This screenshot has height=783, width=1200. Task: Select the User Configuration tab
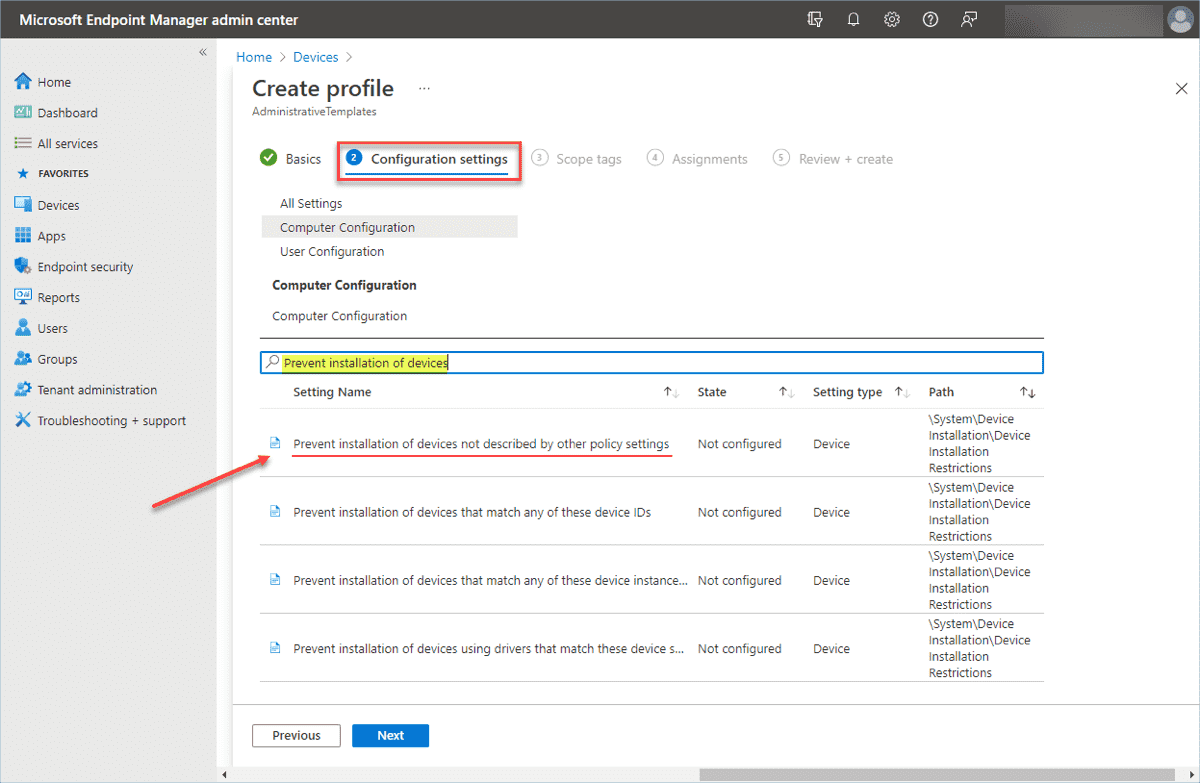point(331,252)
